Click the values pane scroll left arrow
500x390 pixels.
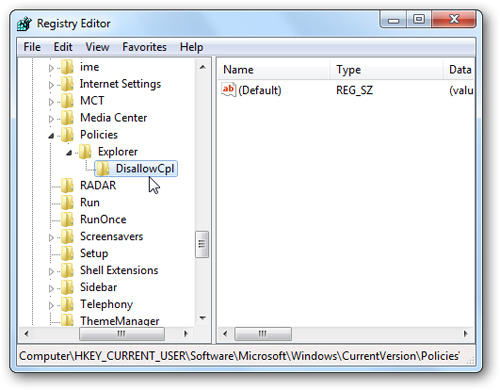coord(225,334)
